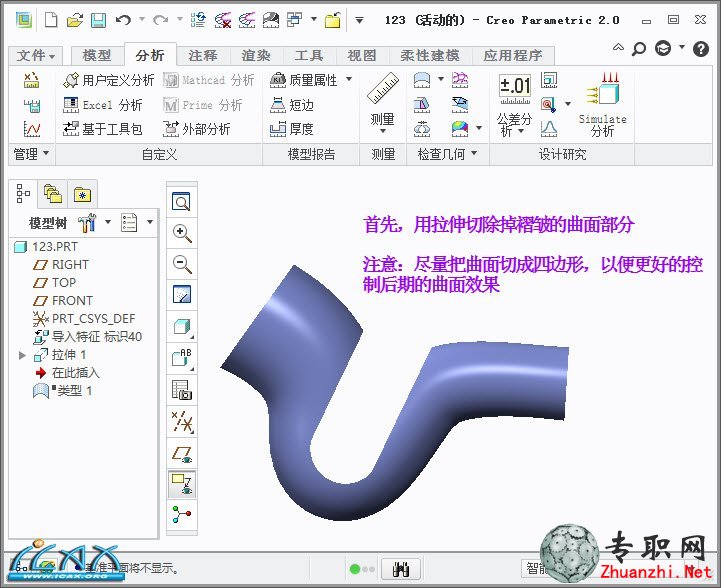Undo the last action
This screenshot has height=588, width=721.
click(123, 20)
